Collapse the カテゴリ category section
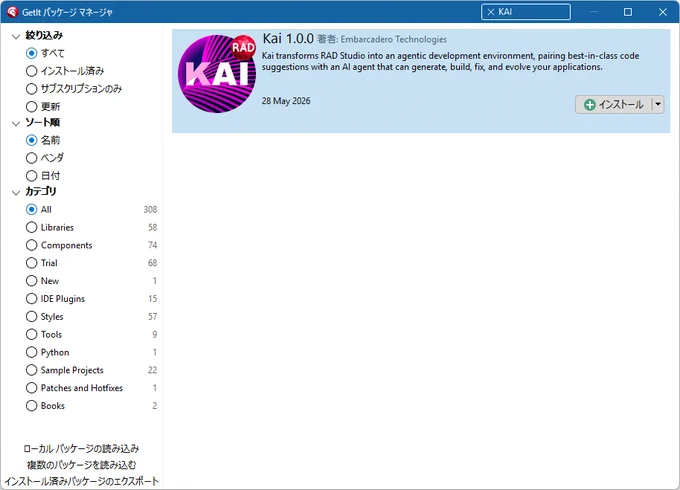The image size is (680, 490). pyautogui.click(x=16, y=192)
